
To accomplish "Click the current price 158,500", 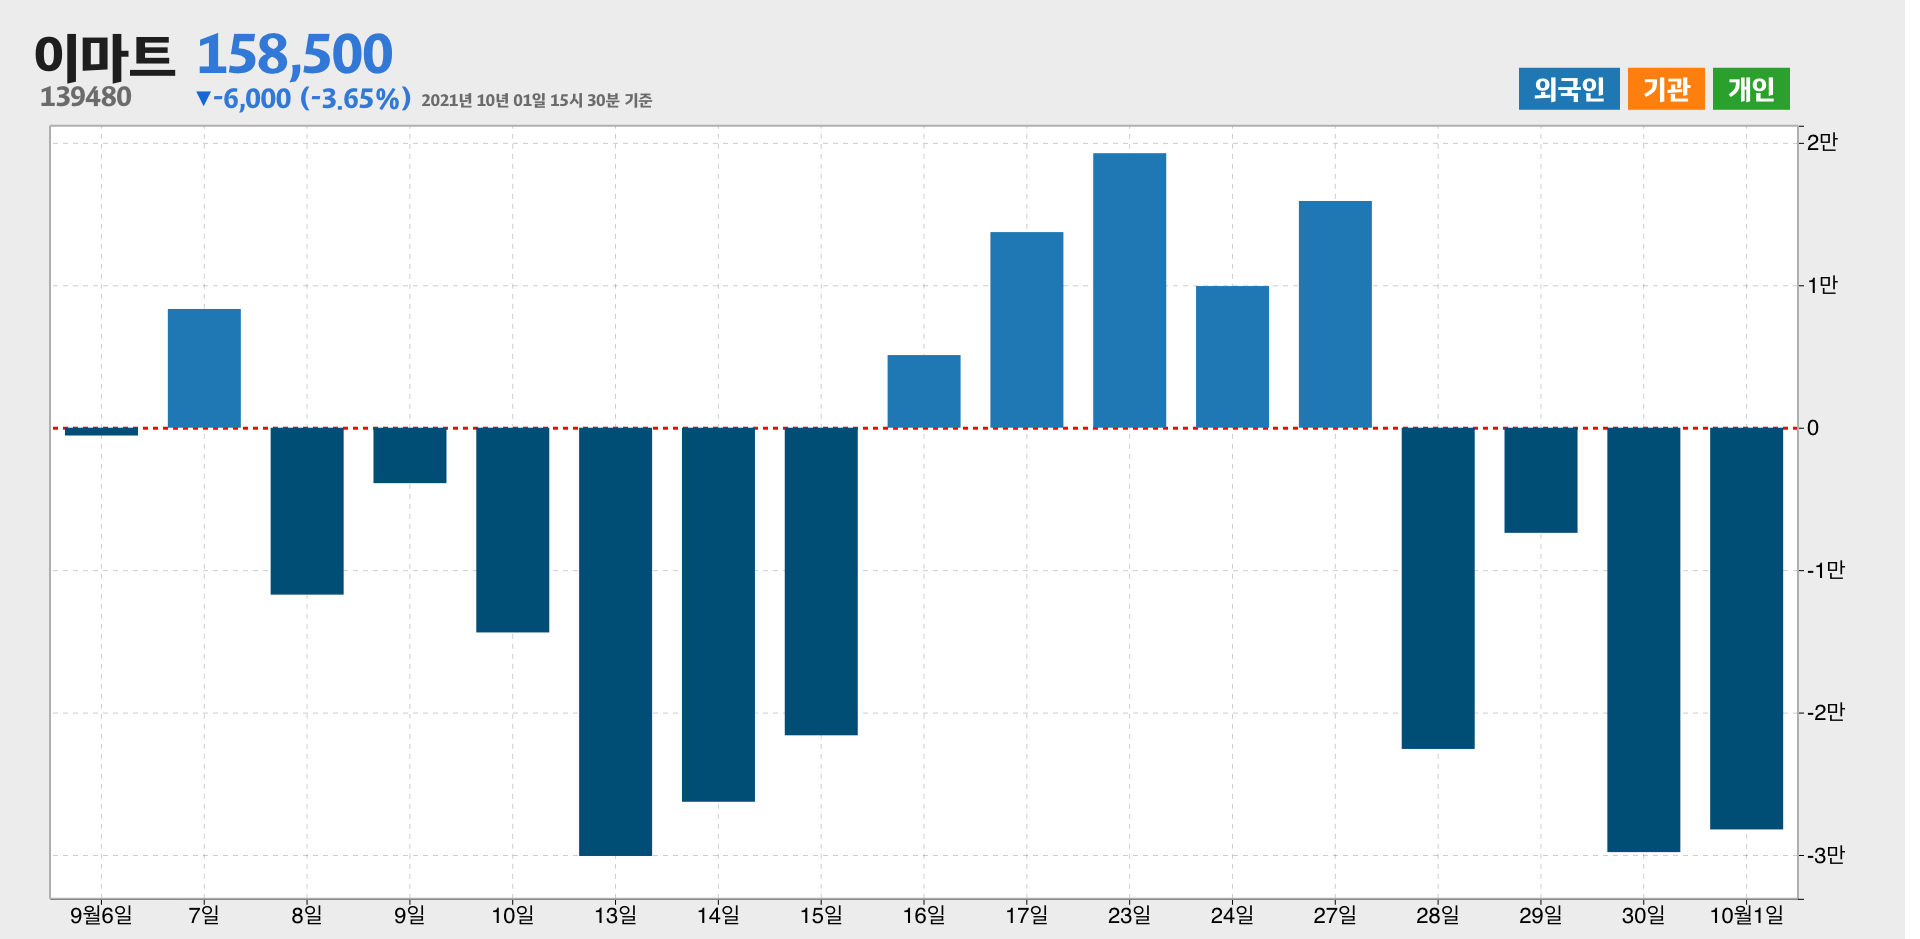I will click(x=294, y=54).
